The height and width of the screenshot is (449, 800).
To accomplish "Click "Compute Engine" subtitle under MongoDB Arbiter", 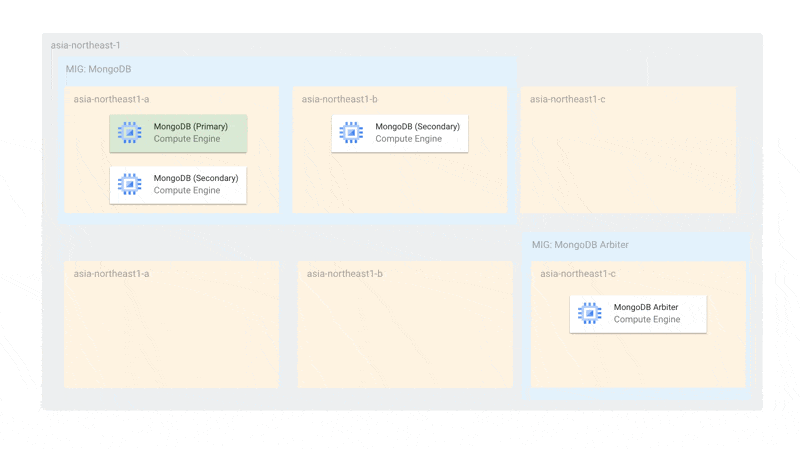I will pyautogui.click(x=646, y=320).
